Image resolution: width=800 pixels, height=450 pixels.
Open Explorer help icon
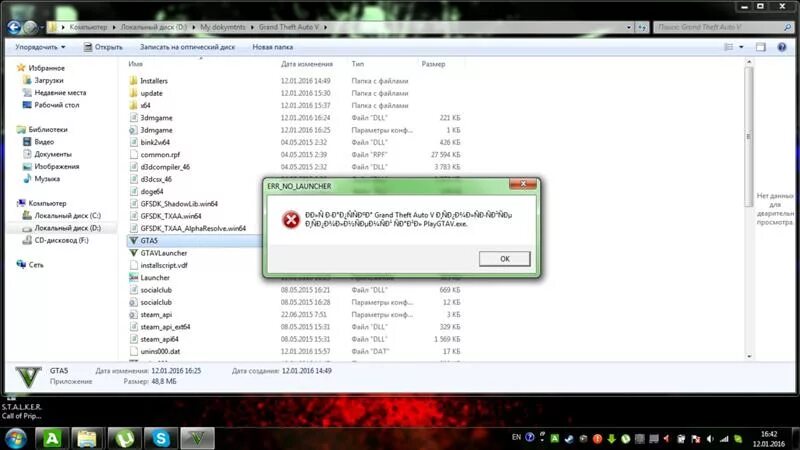tap(782, 47)
